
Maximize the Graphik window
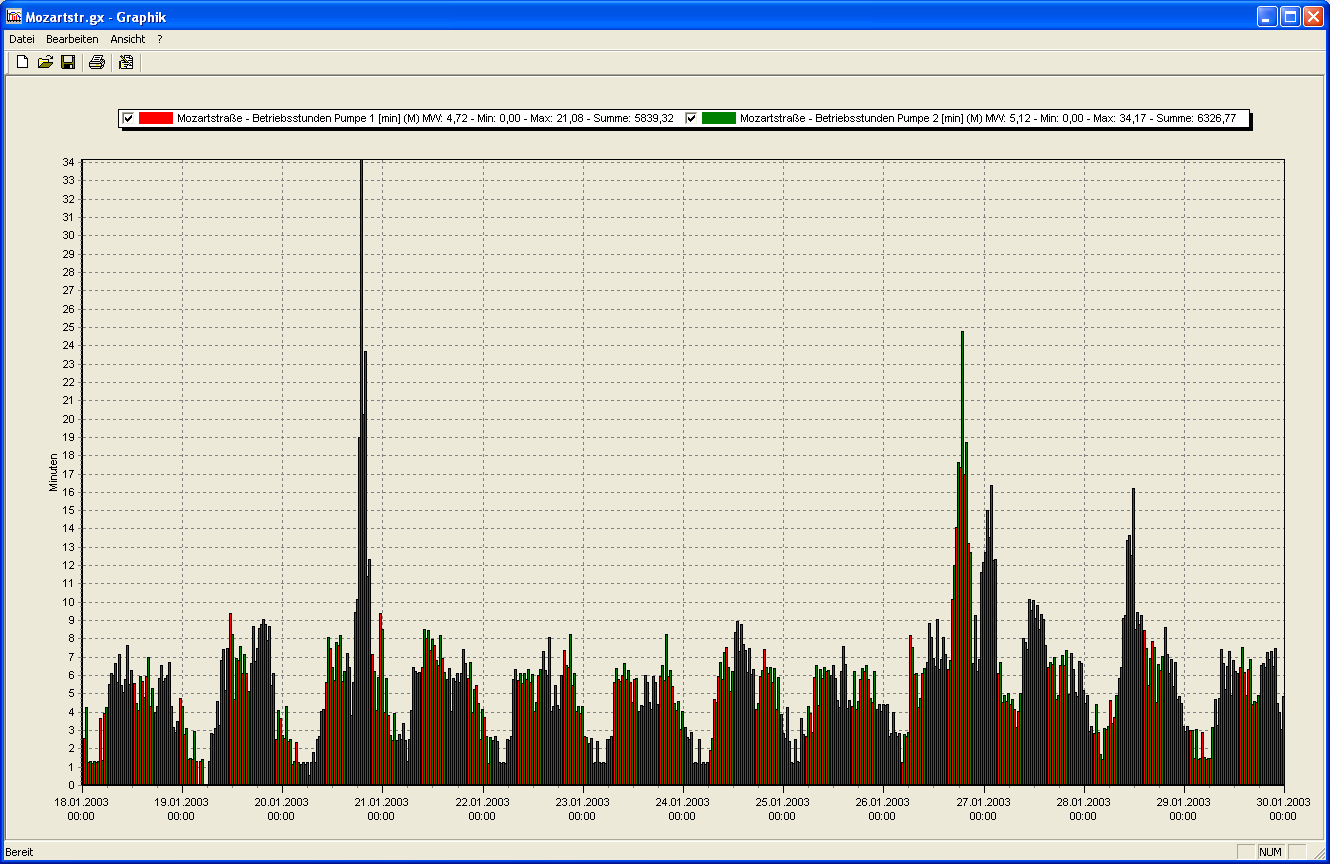click(1290, 16)
